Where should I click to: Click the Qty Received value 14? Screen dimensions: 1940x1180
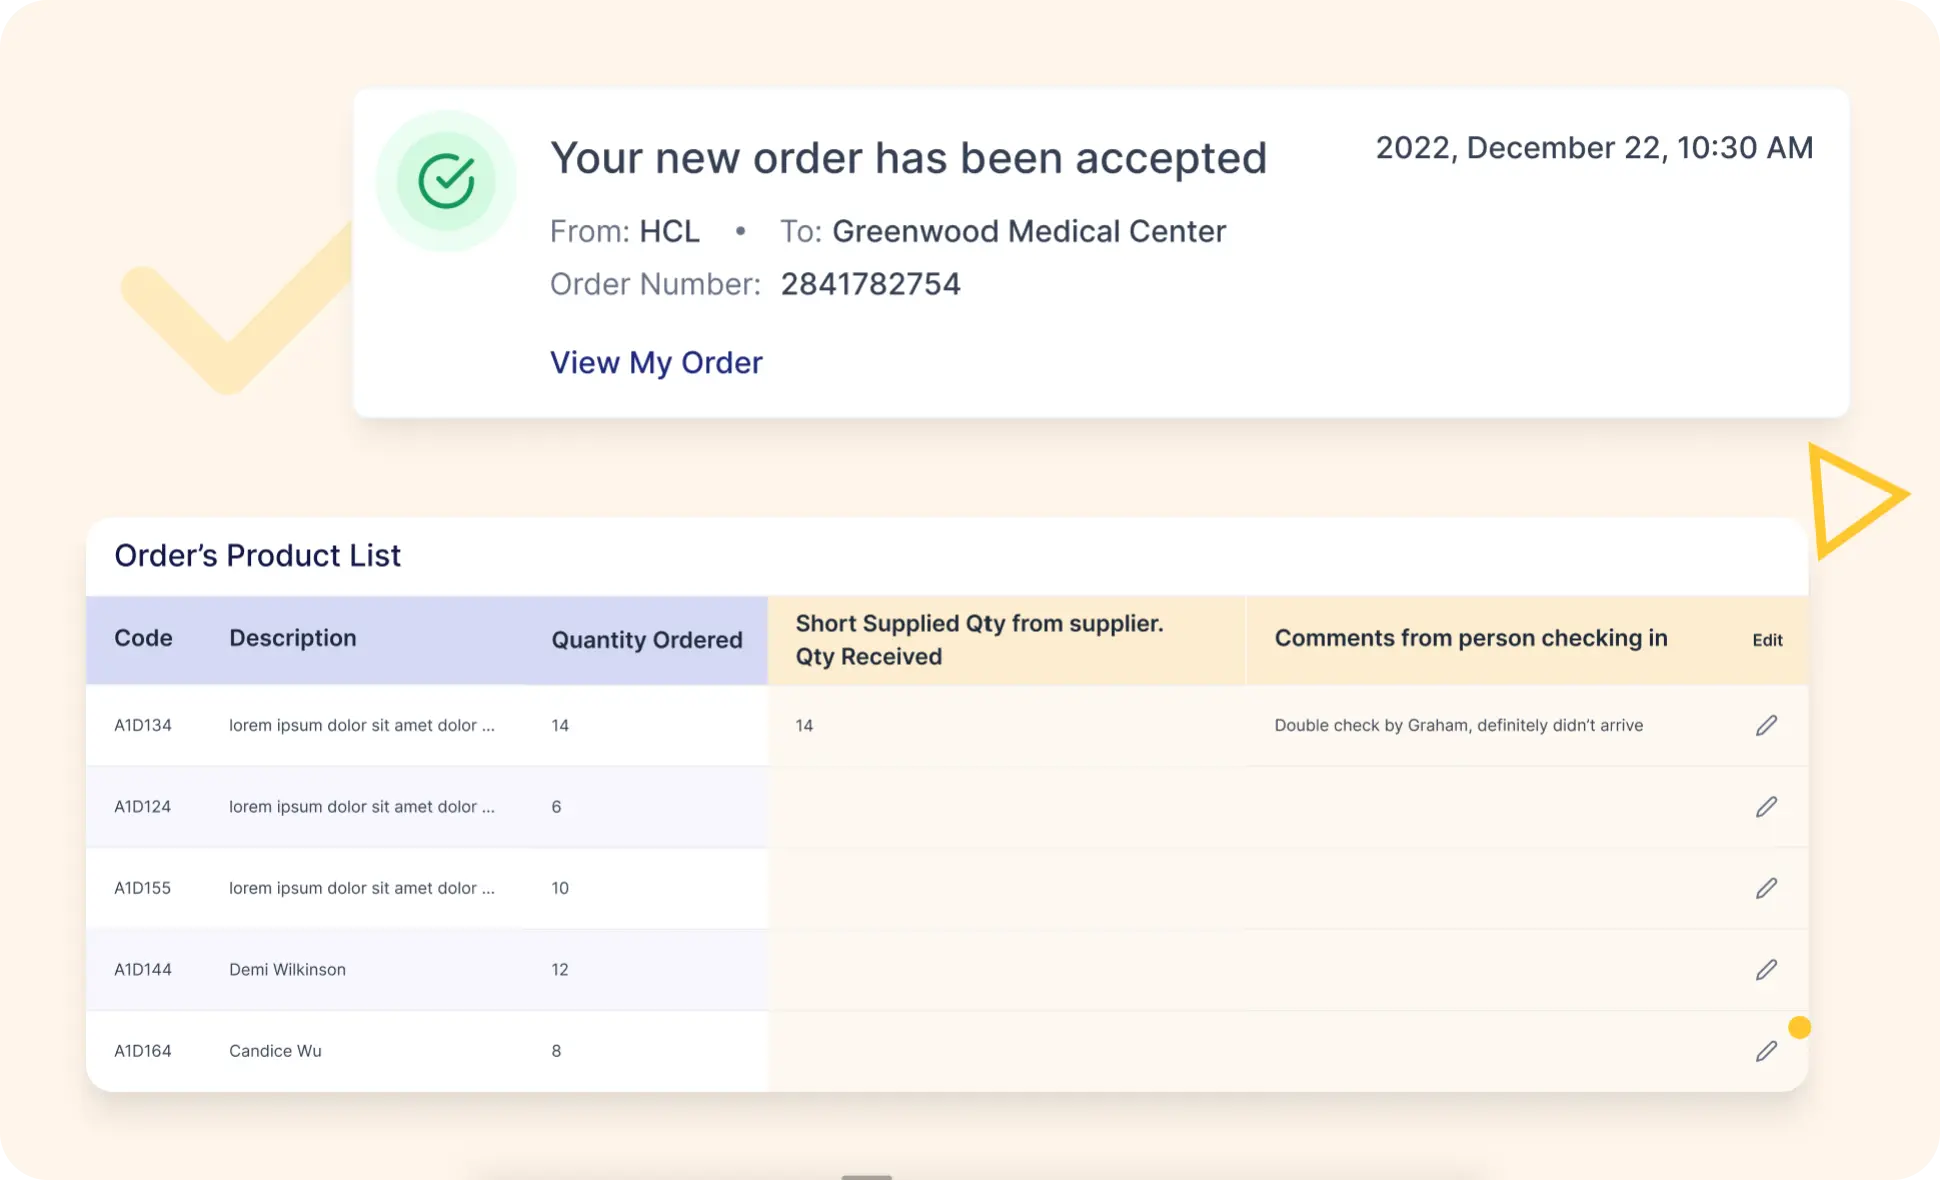[804, 725]
